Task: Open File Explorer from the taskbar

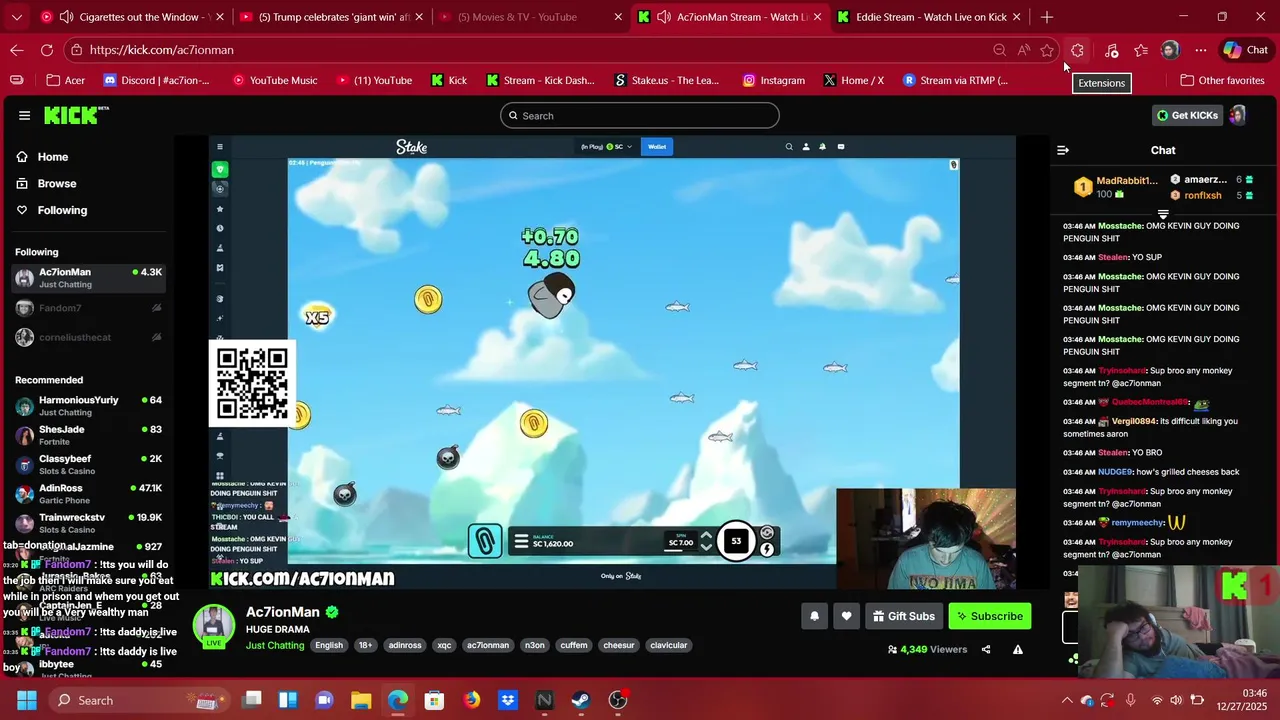Action: [x=361, y=700]
